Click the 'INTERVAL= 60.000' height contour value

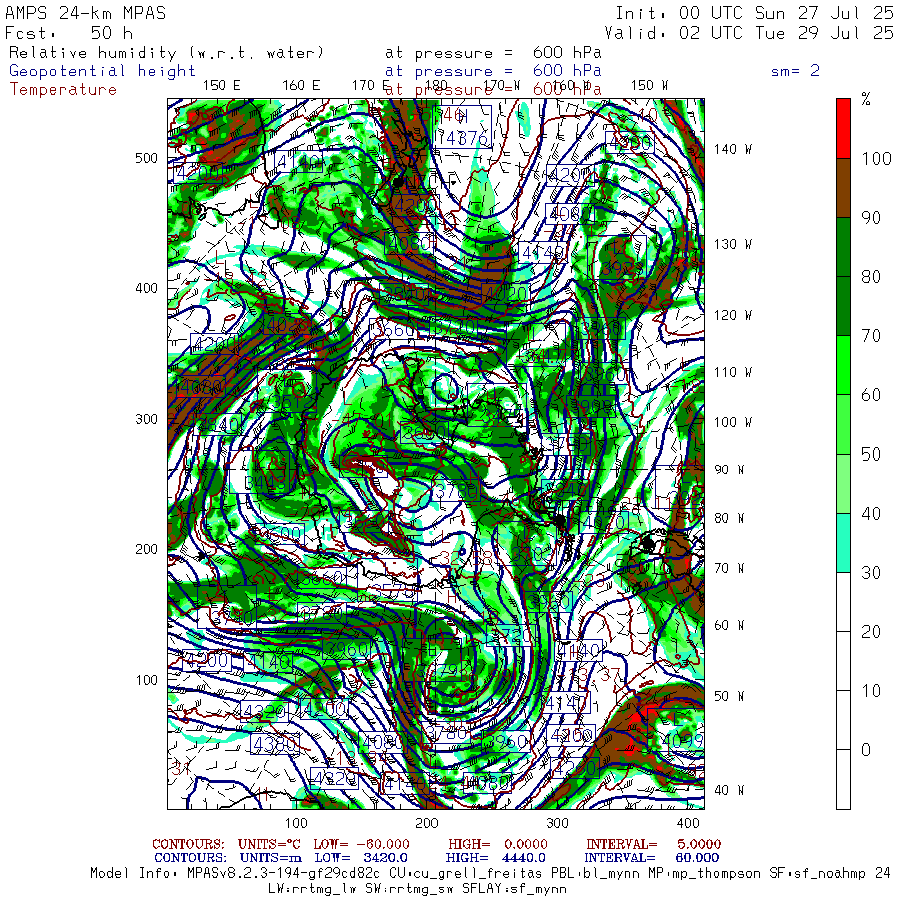click(x=652, y=858)
